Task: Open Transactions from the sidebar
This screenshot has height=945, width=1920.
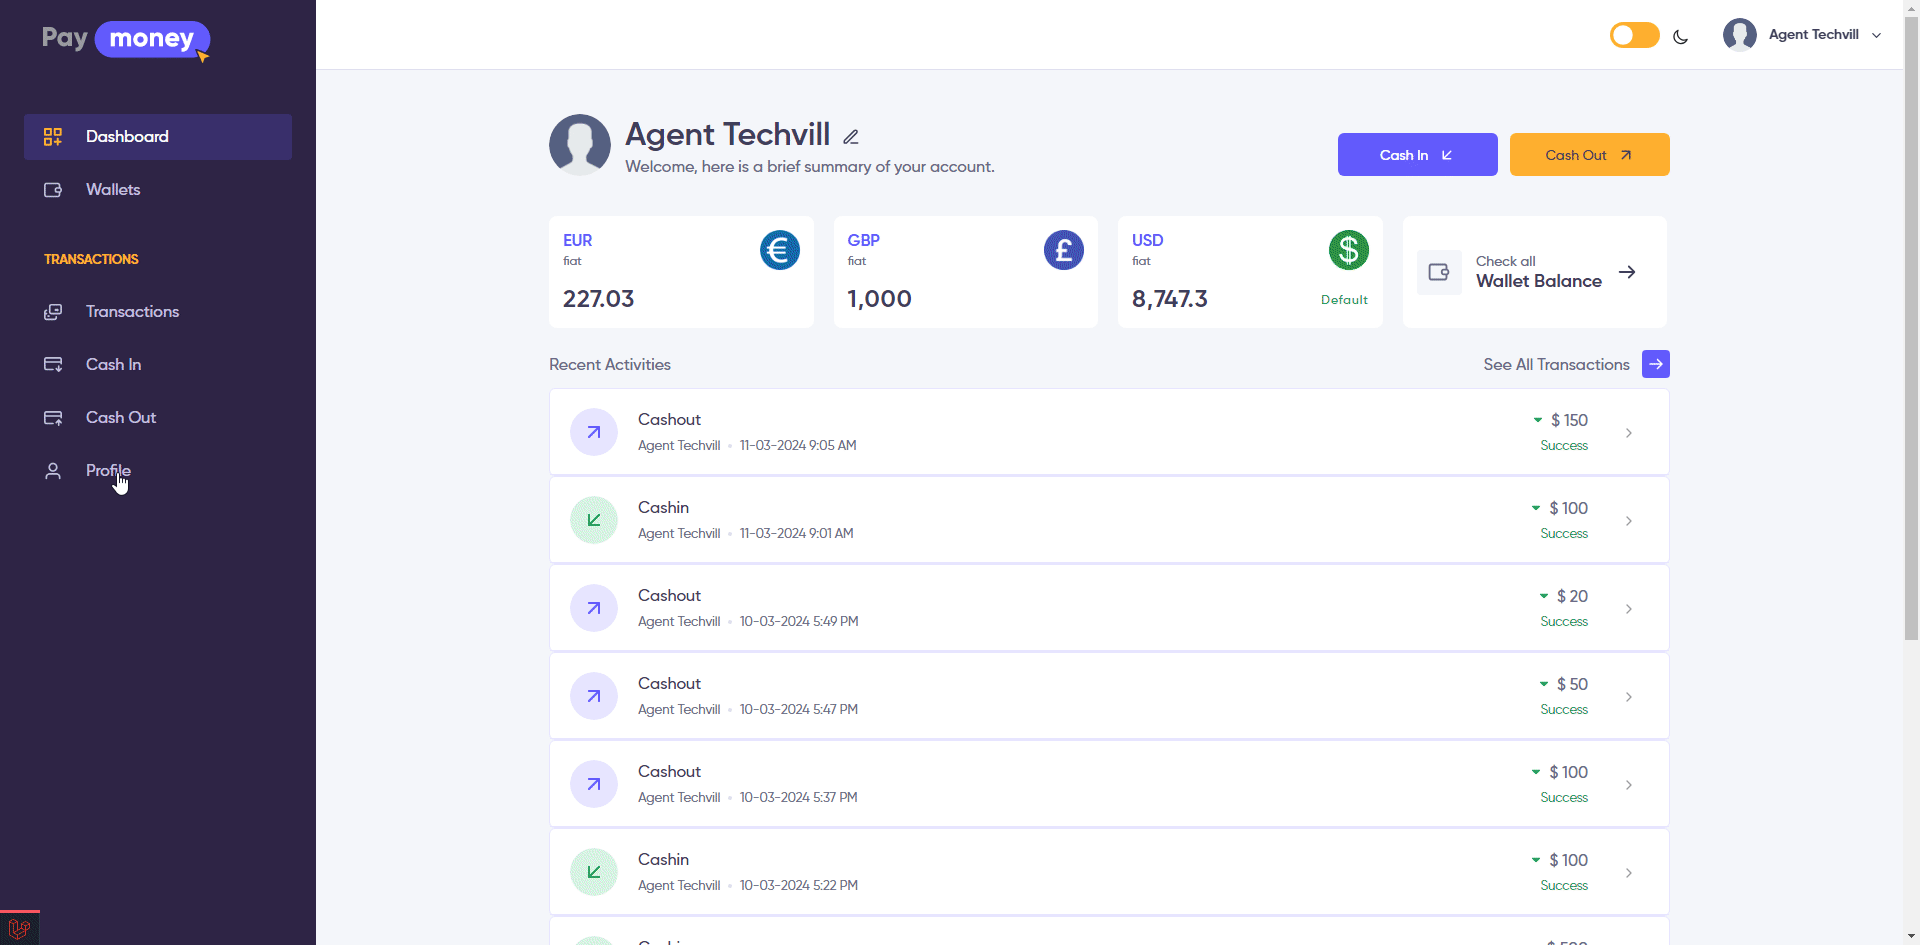Action: click(x=132, y=312)
